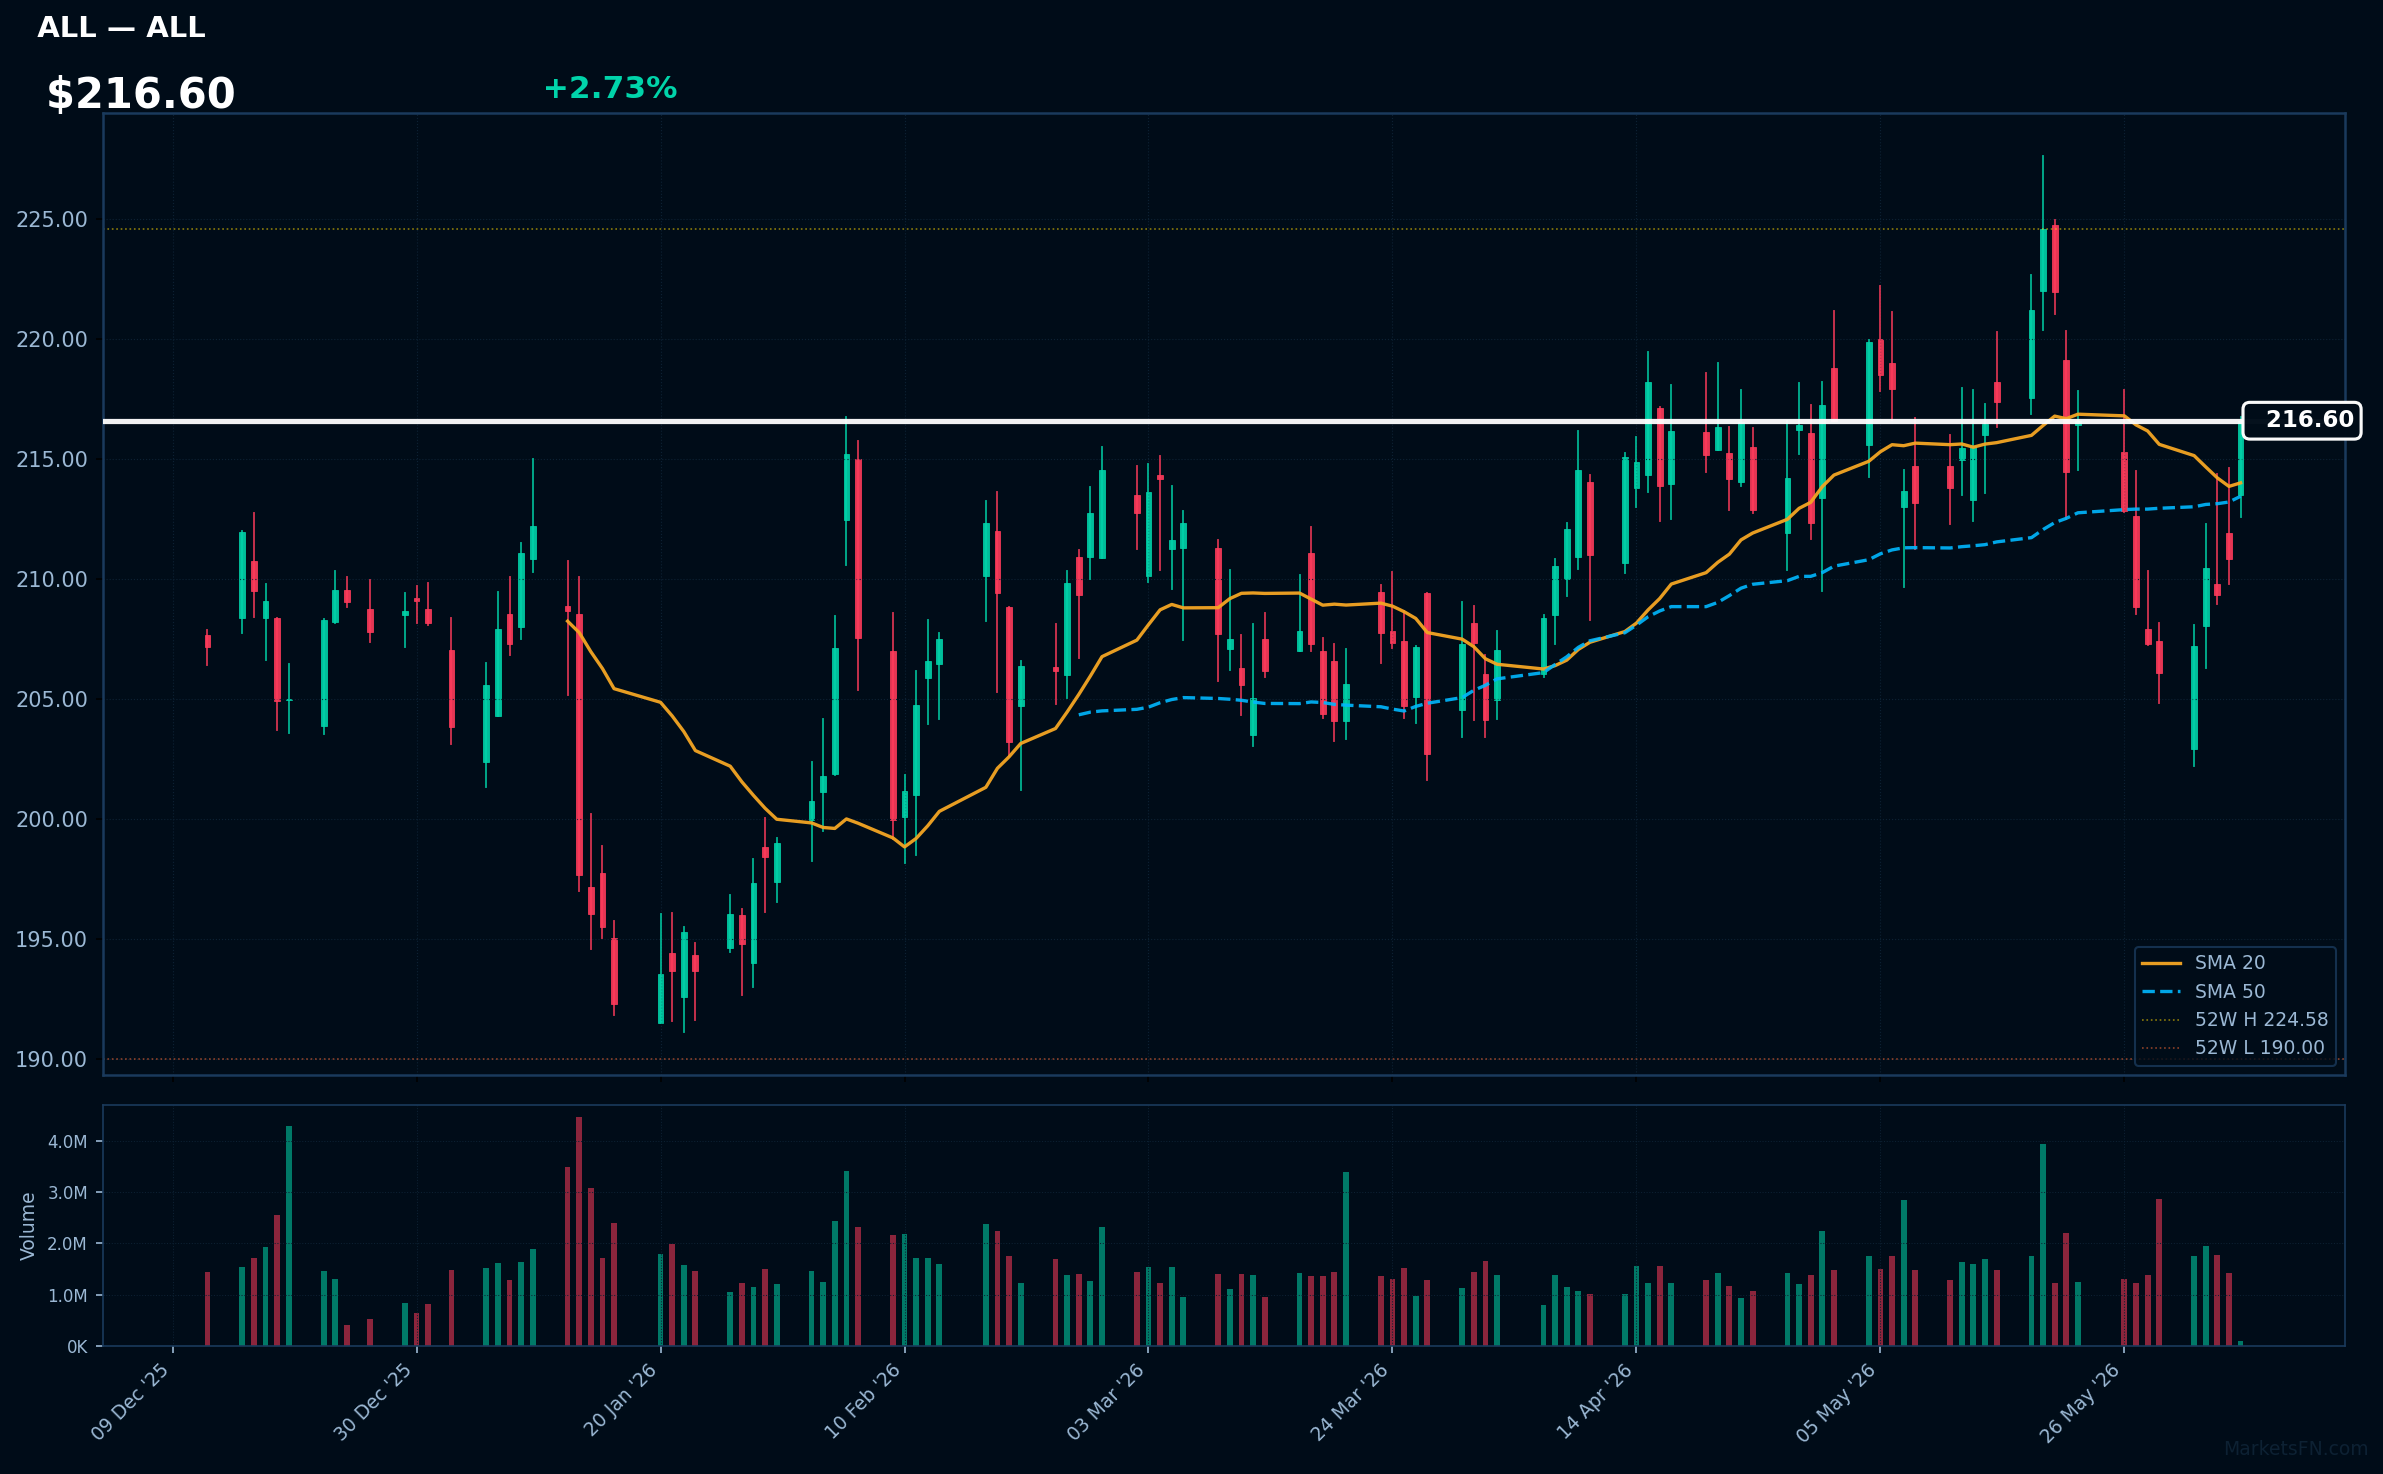Click the Volume axis title
2383x1474 pixels.
[x=28, y=1226]
